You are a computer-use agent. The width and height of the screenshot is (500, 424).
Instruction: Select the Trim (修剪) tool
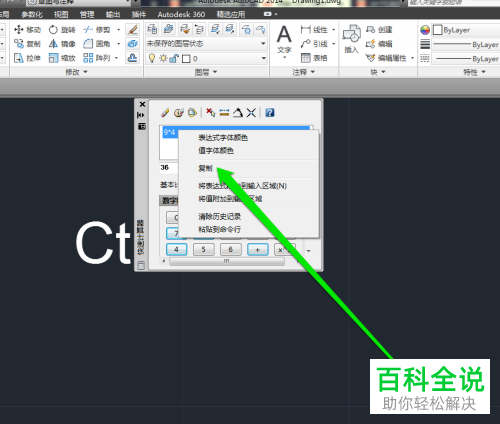(x=97, y=30)
